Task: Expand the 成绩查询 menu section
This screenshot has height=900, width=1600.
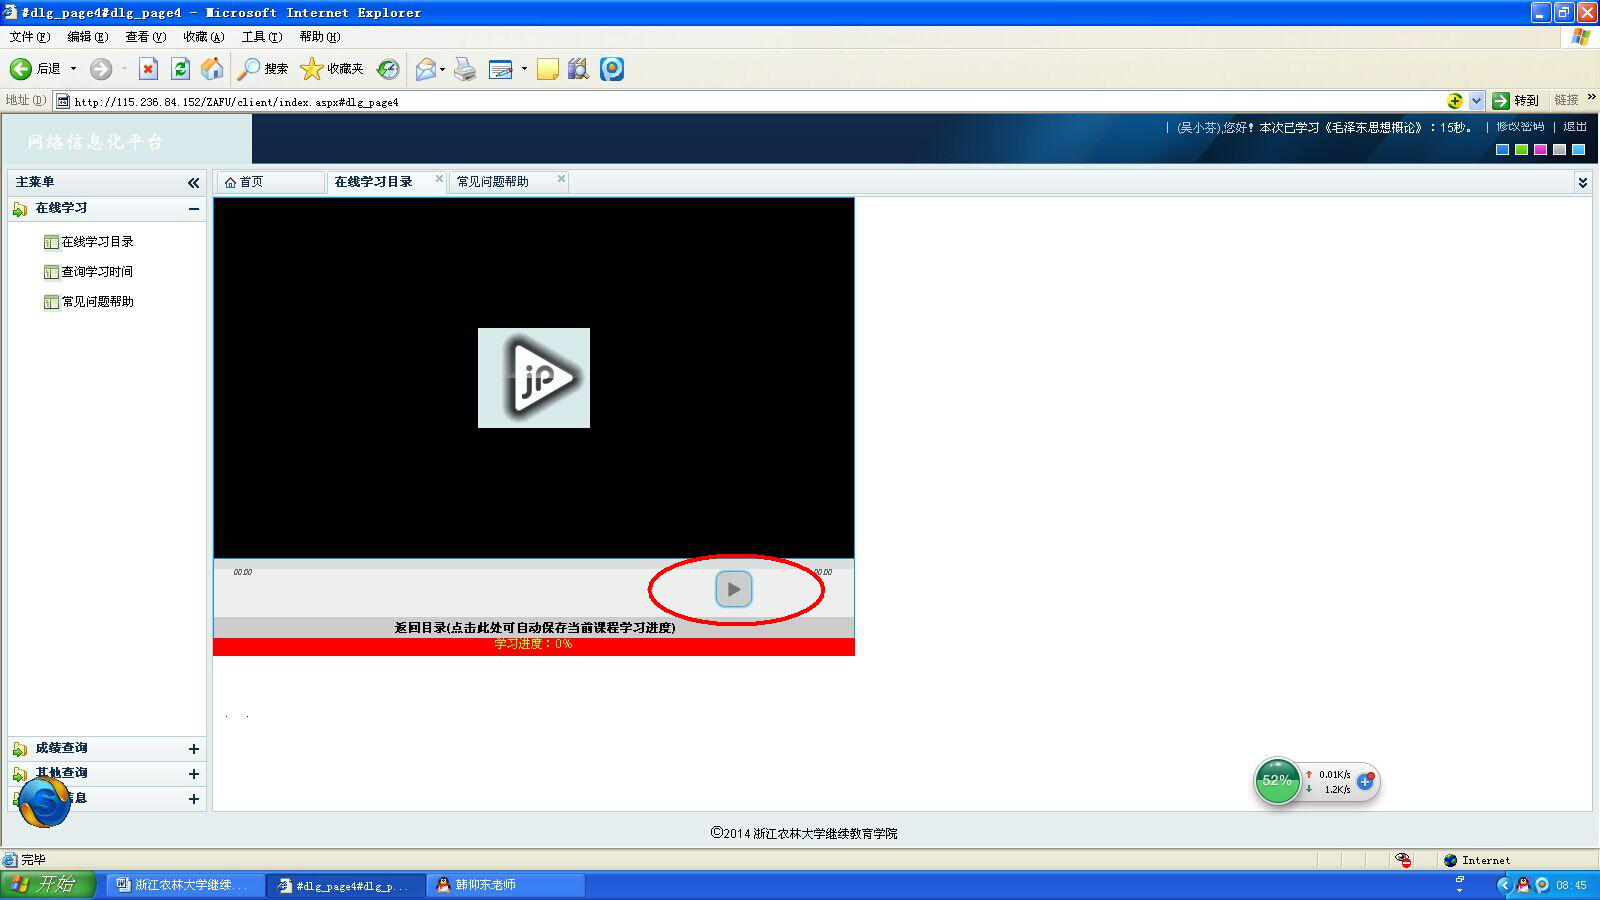Action: [x=193, y=749]
